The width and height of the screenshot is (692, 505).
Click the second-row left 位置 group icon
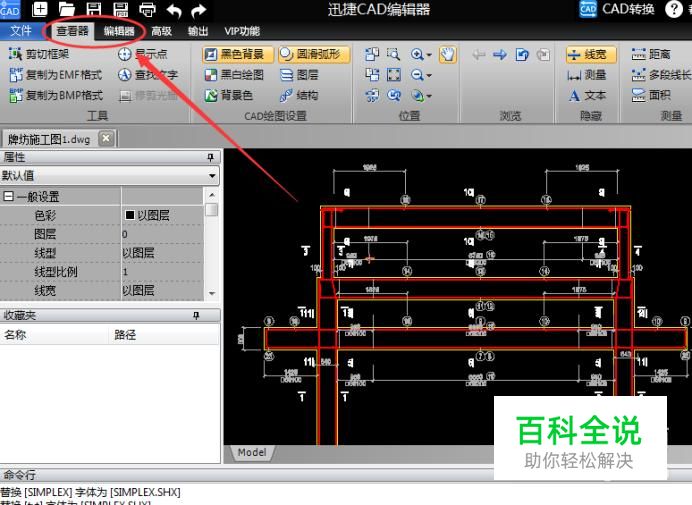tap(372, 75)
